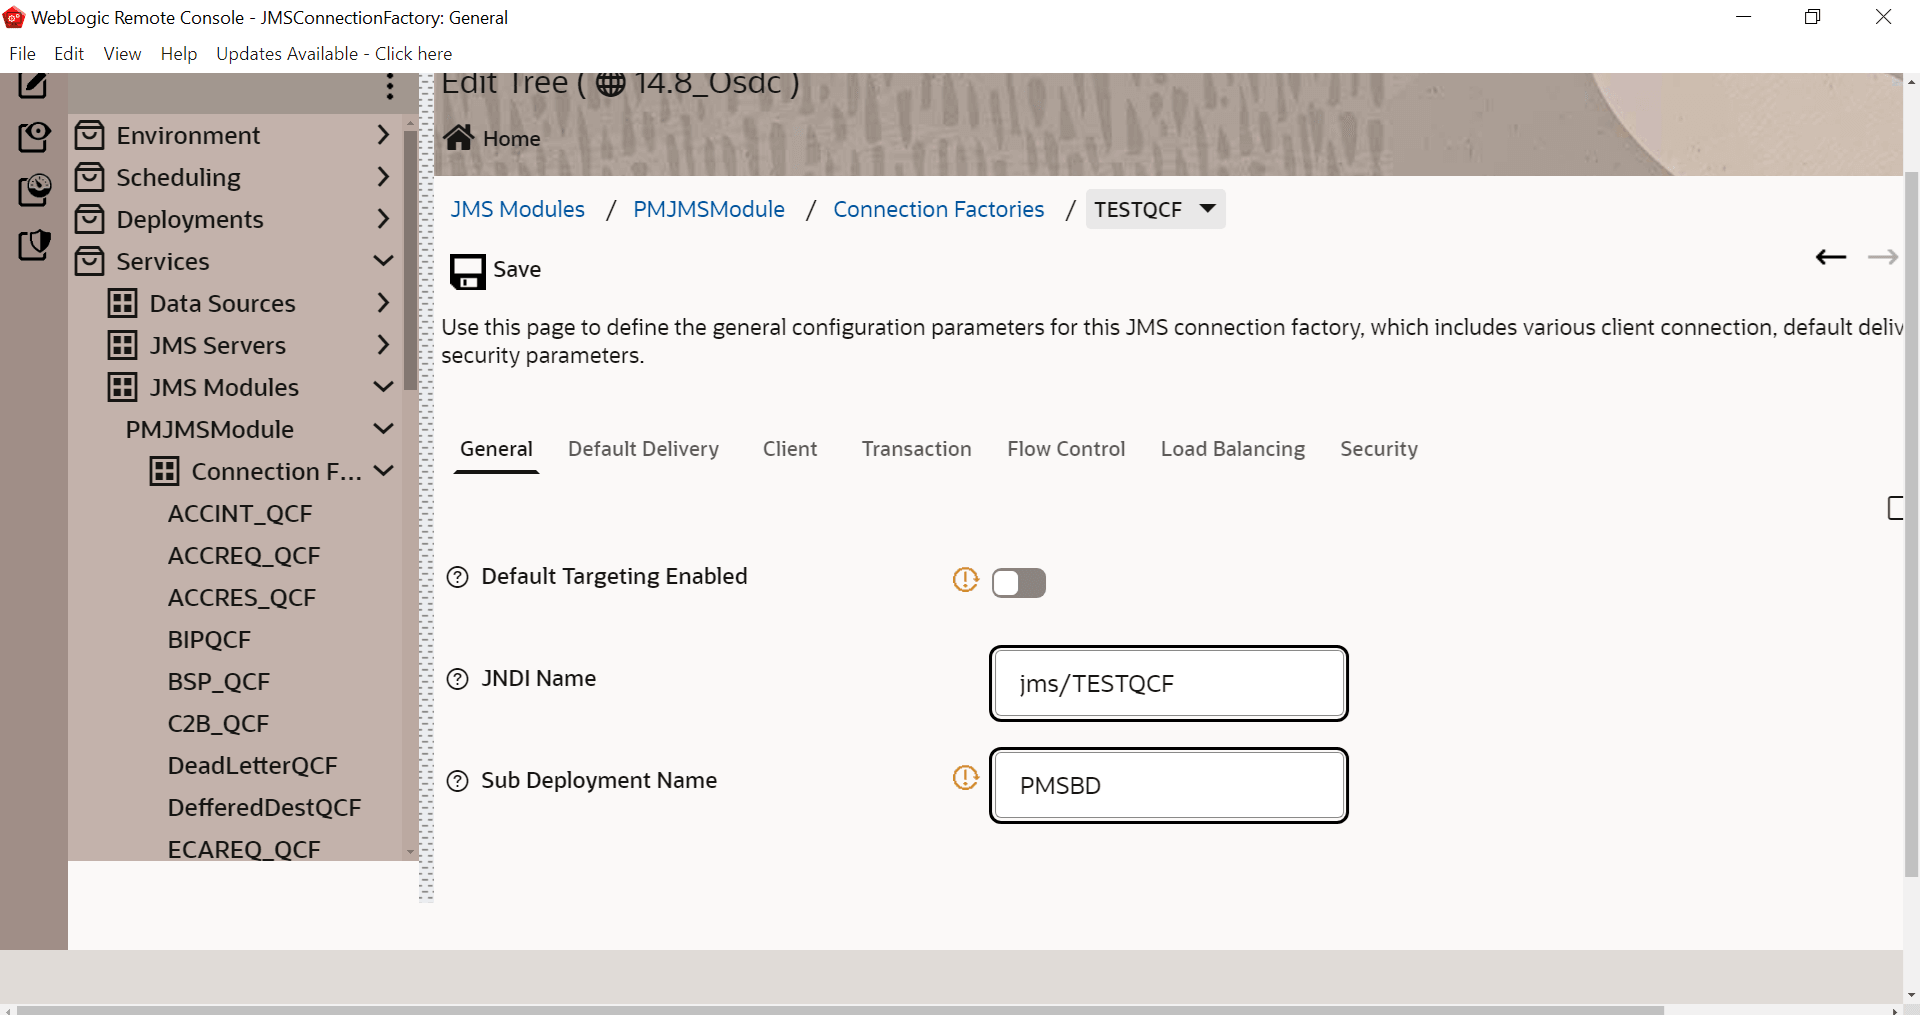
Task: Select C2B_QCF in the tree
Action: point(218,723)
